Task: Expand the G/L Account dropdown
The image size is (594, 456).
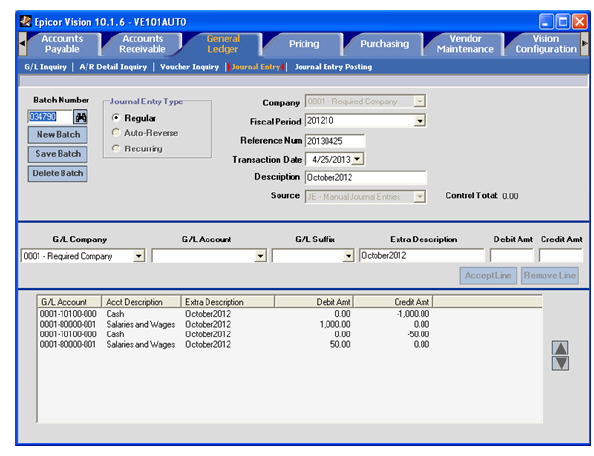Action: [260, 256]
